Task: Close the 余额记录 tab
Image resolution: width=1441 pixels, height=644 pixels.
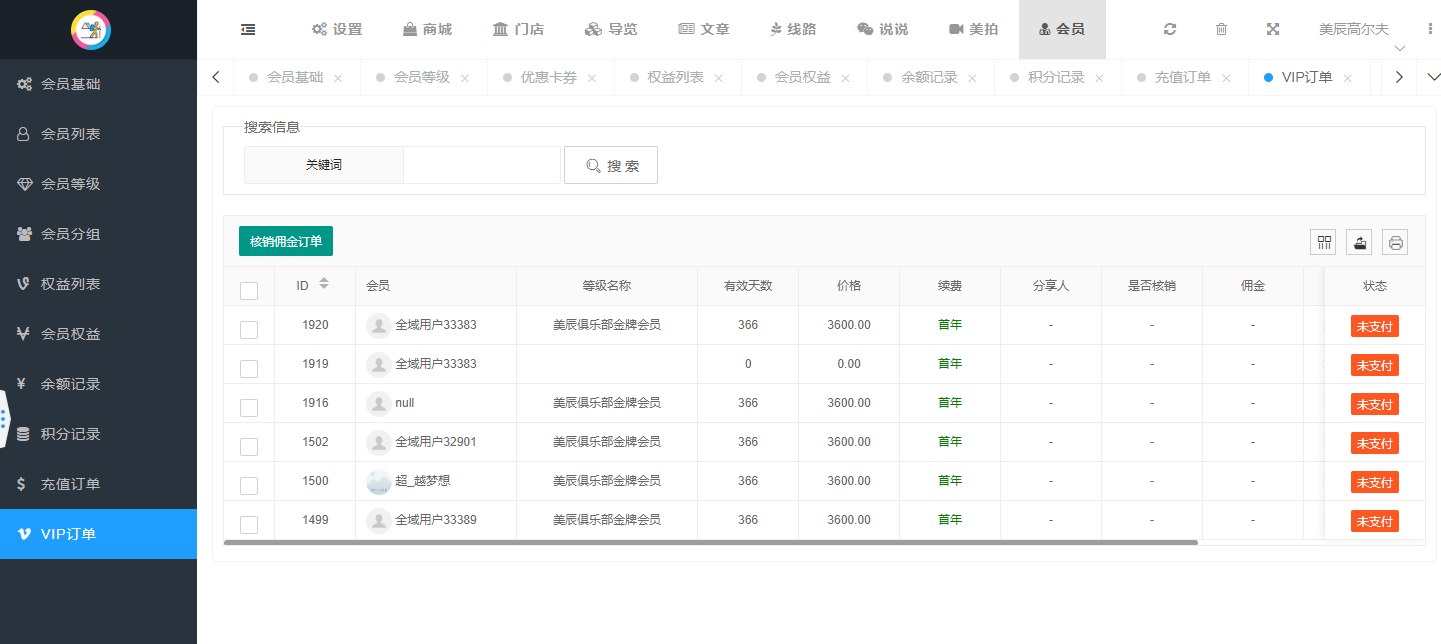Action: (972, 78)
